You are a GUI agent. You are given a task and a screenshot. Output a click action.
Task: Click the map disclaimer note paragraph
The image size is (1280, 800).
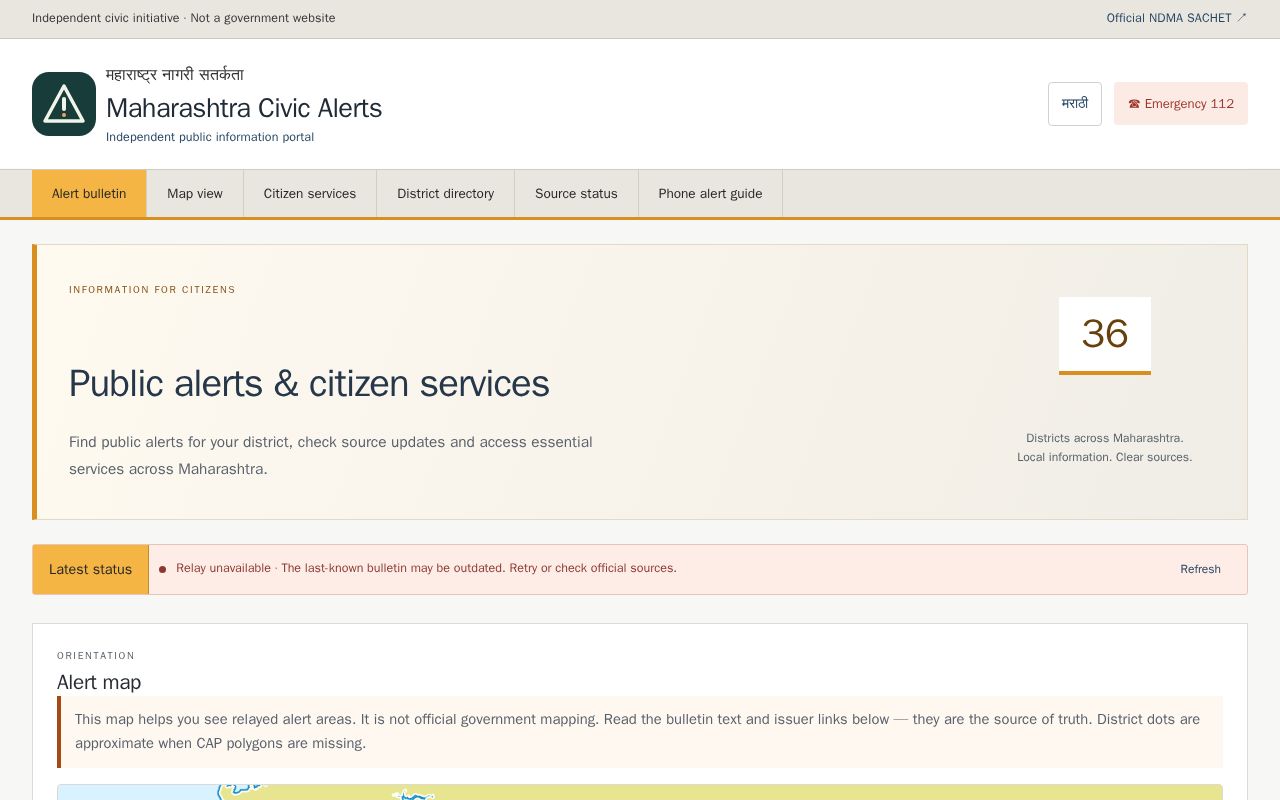[x=640, y=732]
